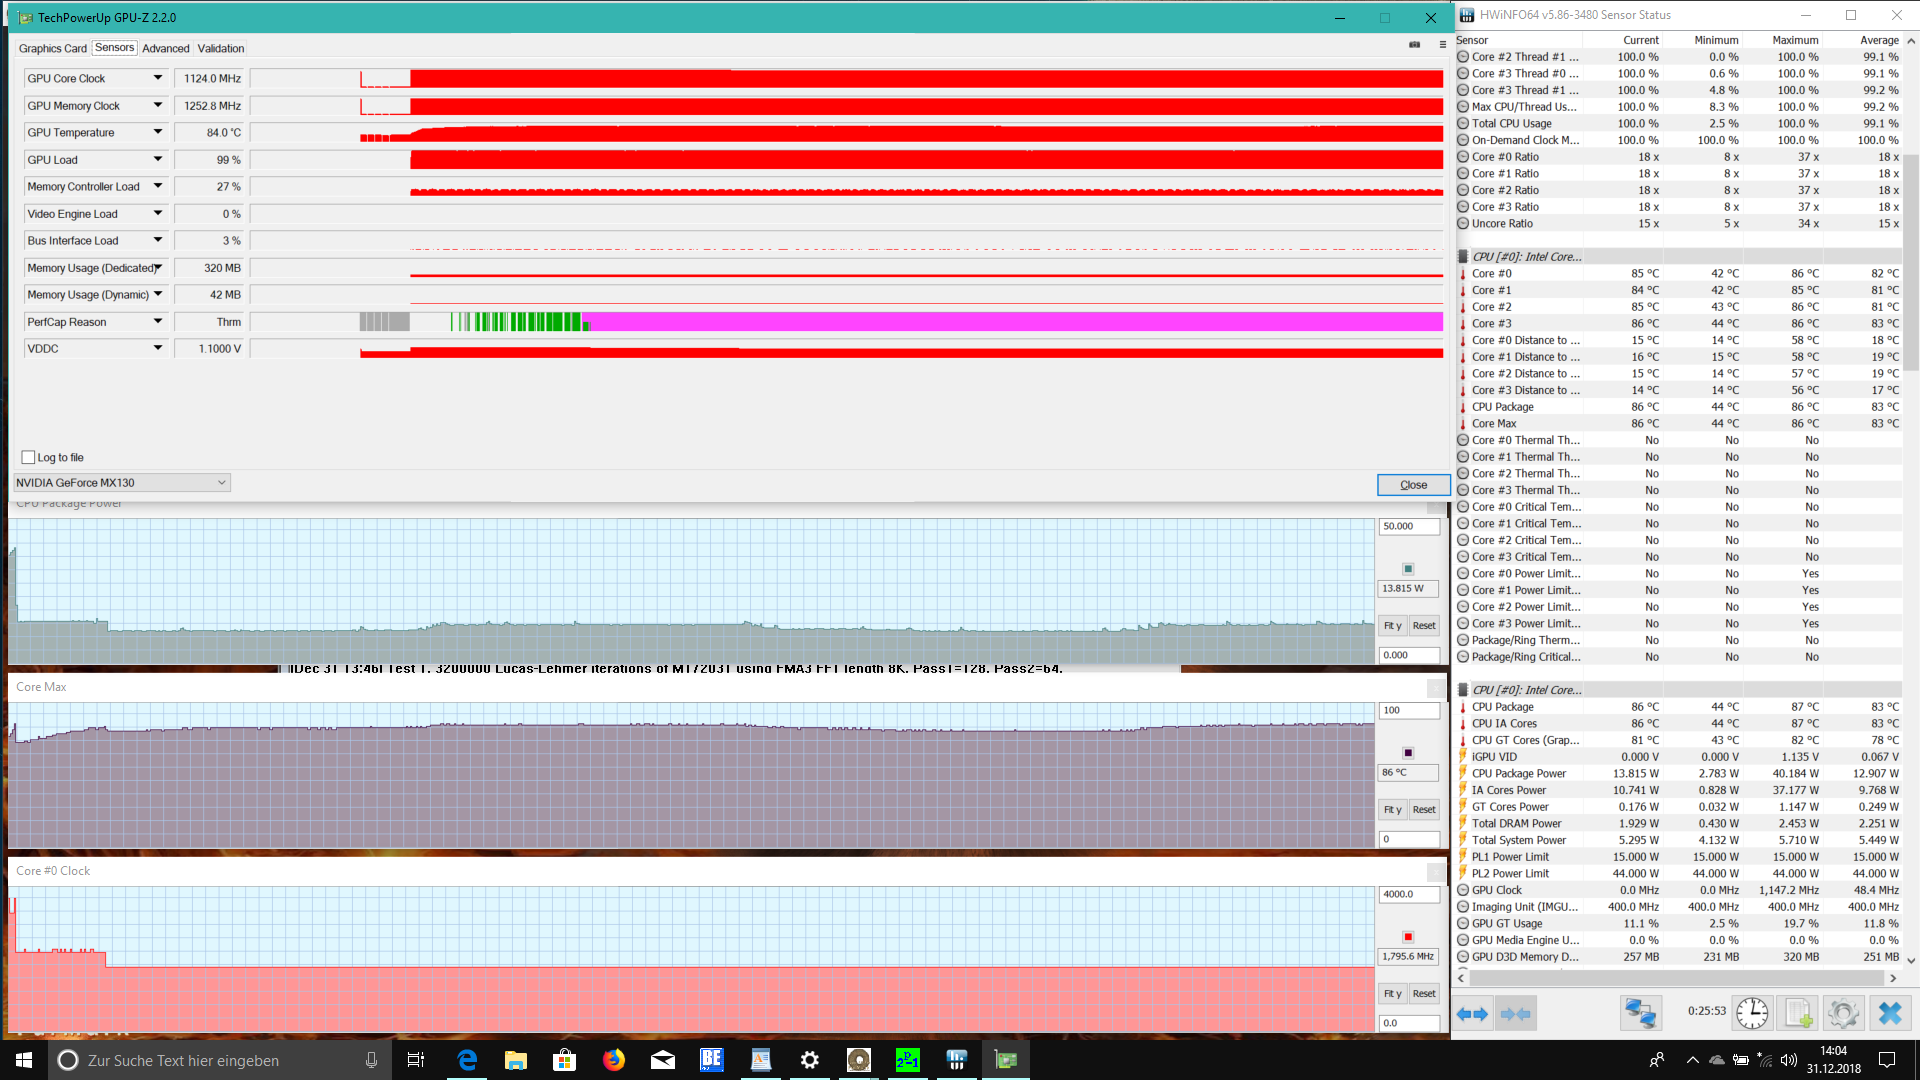
Task: Open HWiNFO sensor settings gear
Action: 1843,1013
